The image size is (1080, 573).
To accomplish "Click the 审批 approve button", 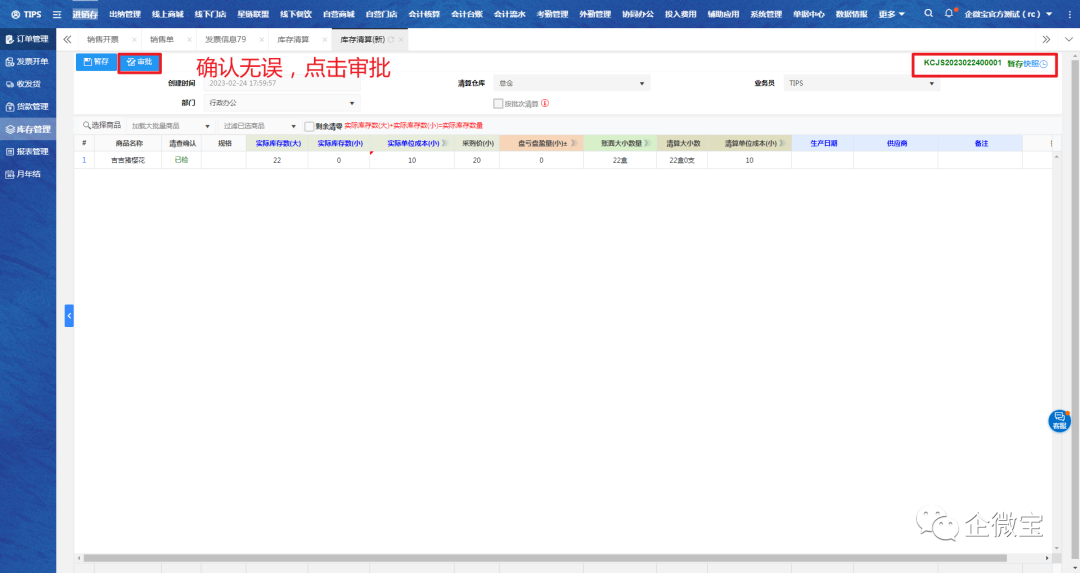I will pyautogui.click(x=140, y=62).
